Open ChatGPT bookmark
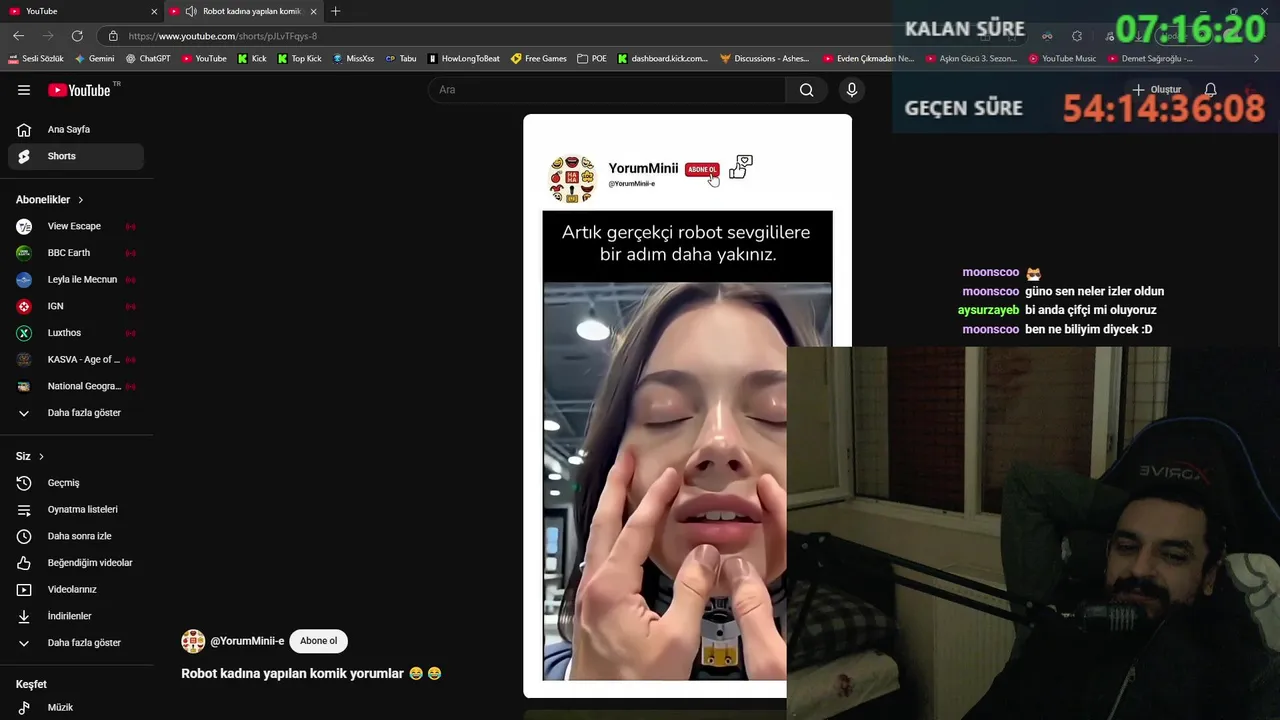The image size is (1280, 720). (148, 59)
